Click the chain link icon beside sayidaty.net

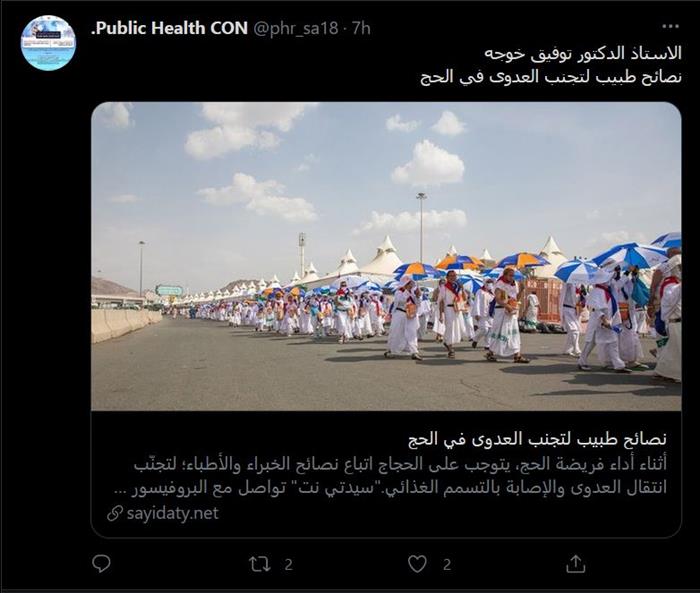(115, 514)
